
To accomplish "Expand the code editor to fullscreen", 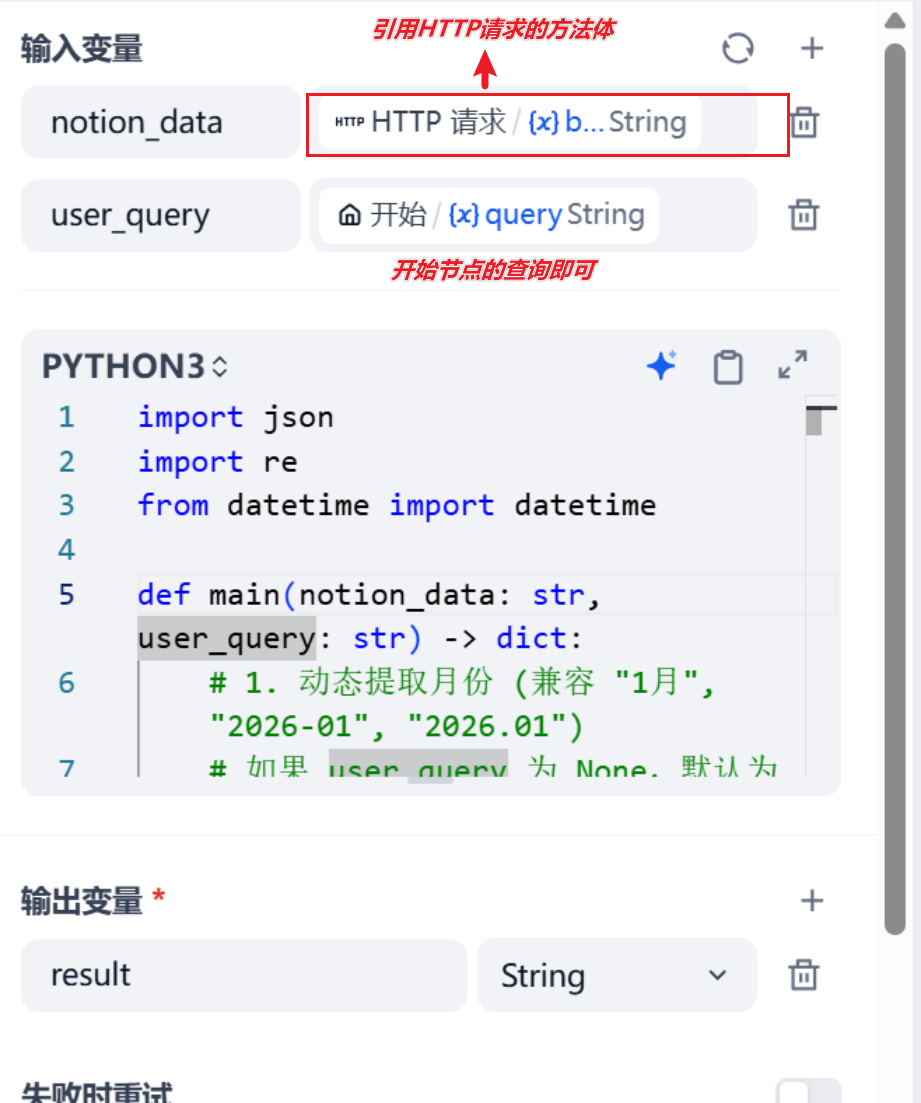I will coord(792,365).
